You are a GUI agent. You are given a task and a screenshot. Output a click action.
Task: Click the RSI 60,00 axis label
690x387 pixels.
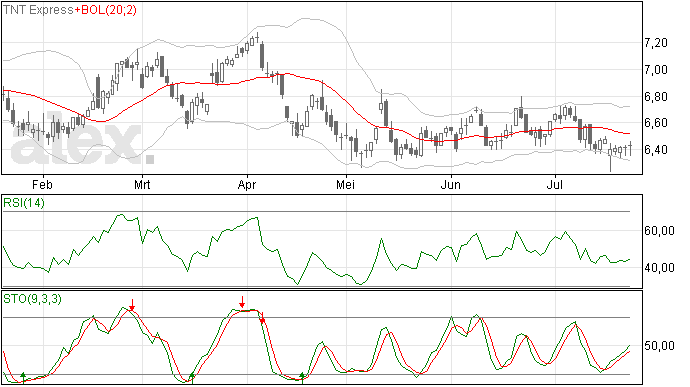pos(659,231)
